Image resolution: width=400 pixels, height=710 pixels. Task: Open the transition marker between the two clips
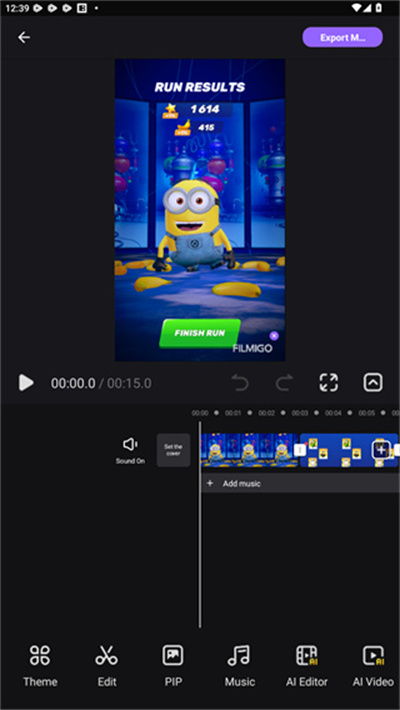click(299, 450)
